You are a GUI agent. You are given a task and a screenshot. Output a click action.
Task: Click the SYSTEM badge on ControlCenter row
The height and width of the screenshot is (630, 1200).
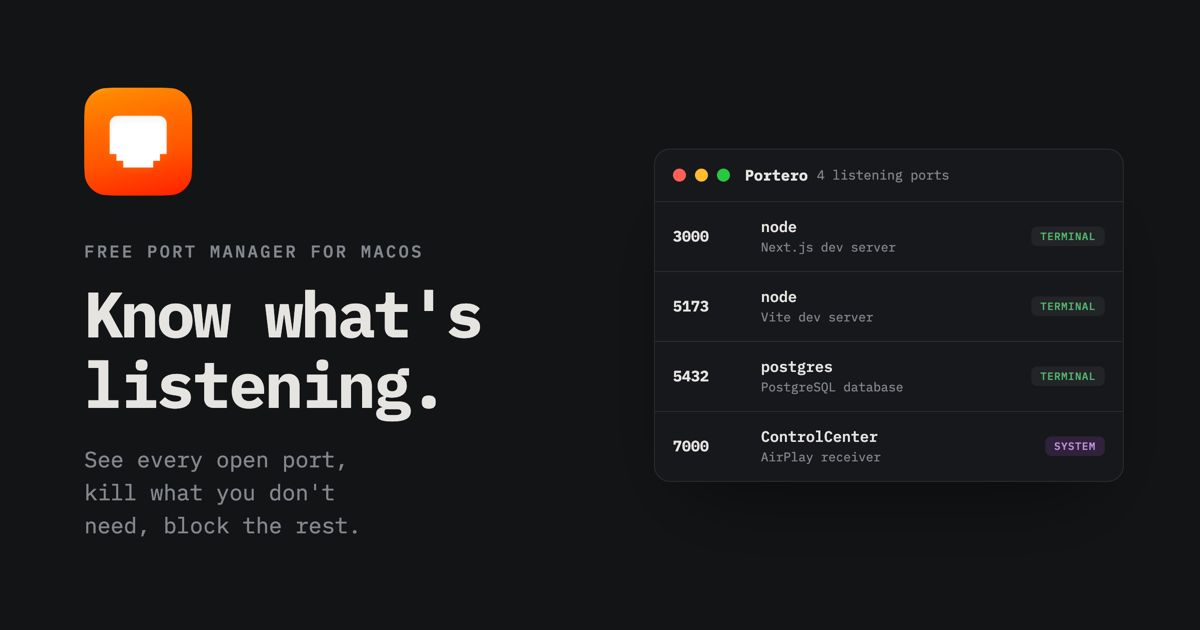(x=1075, y=447)
